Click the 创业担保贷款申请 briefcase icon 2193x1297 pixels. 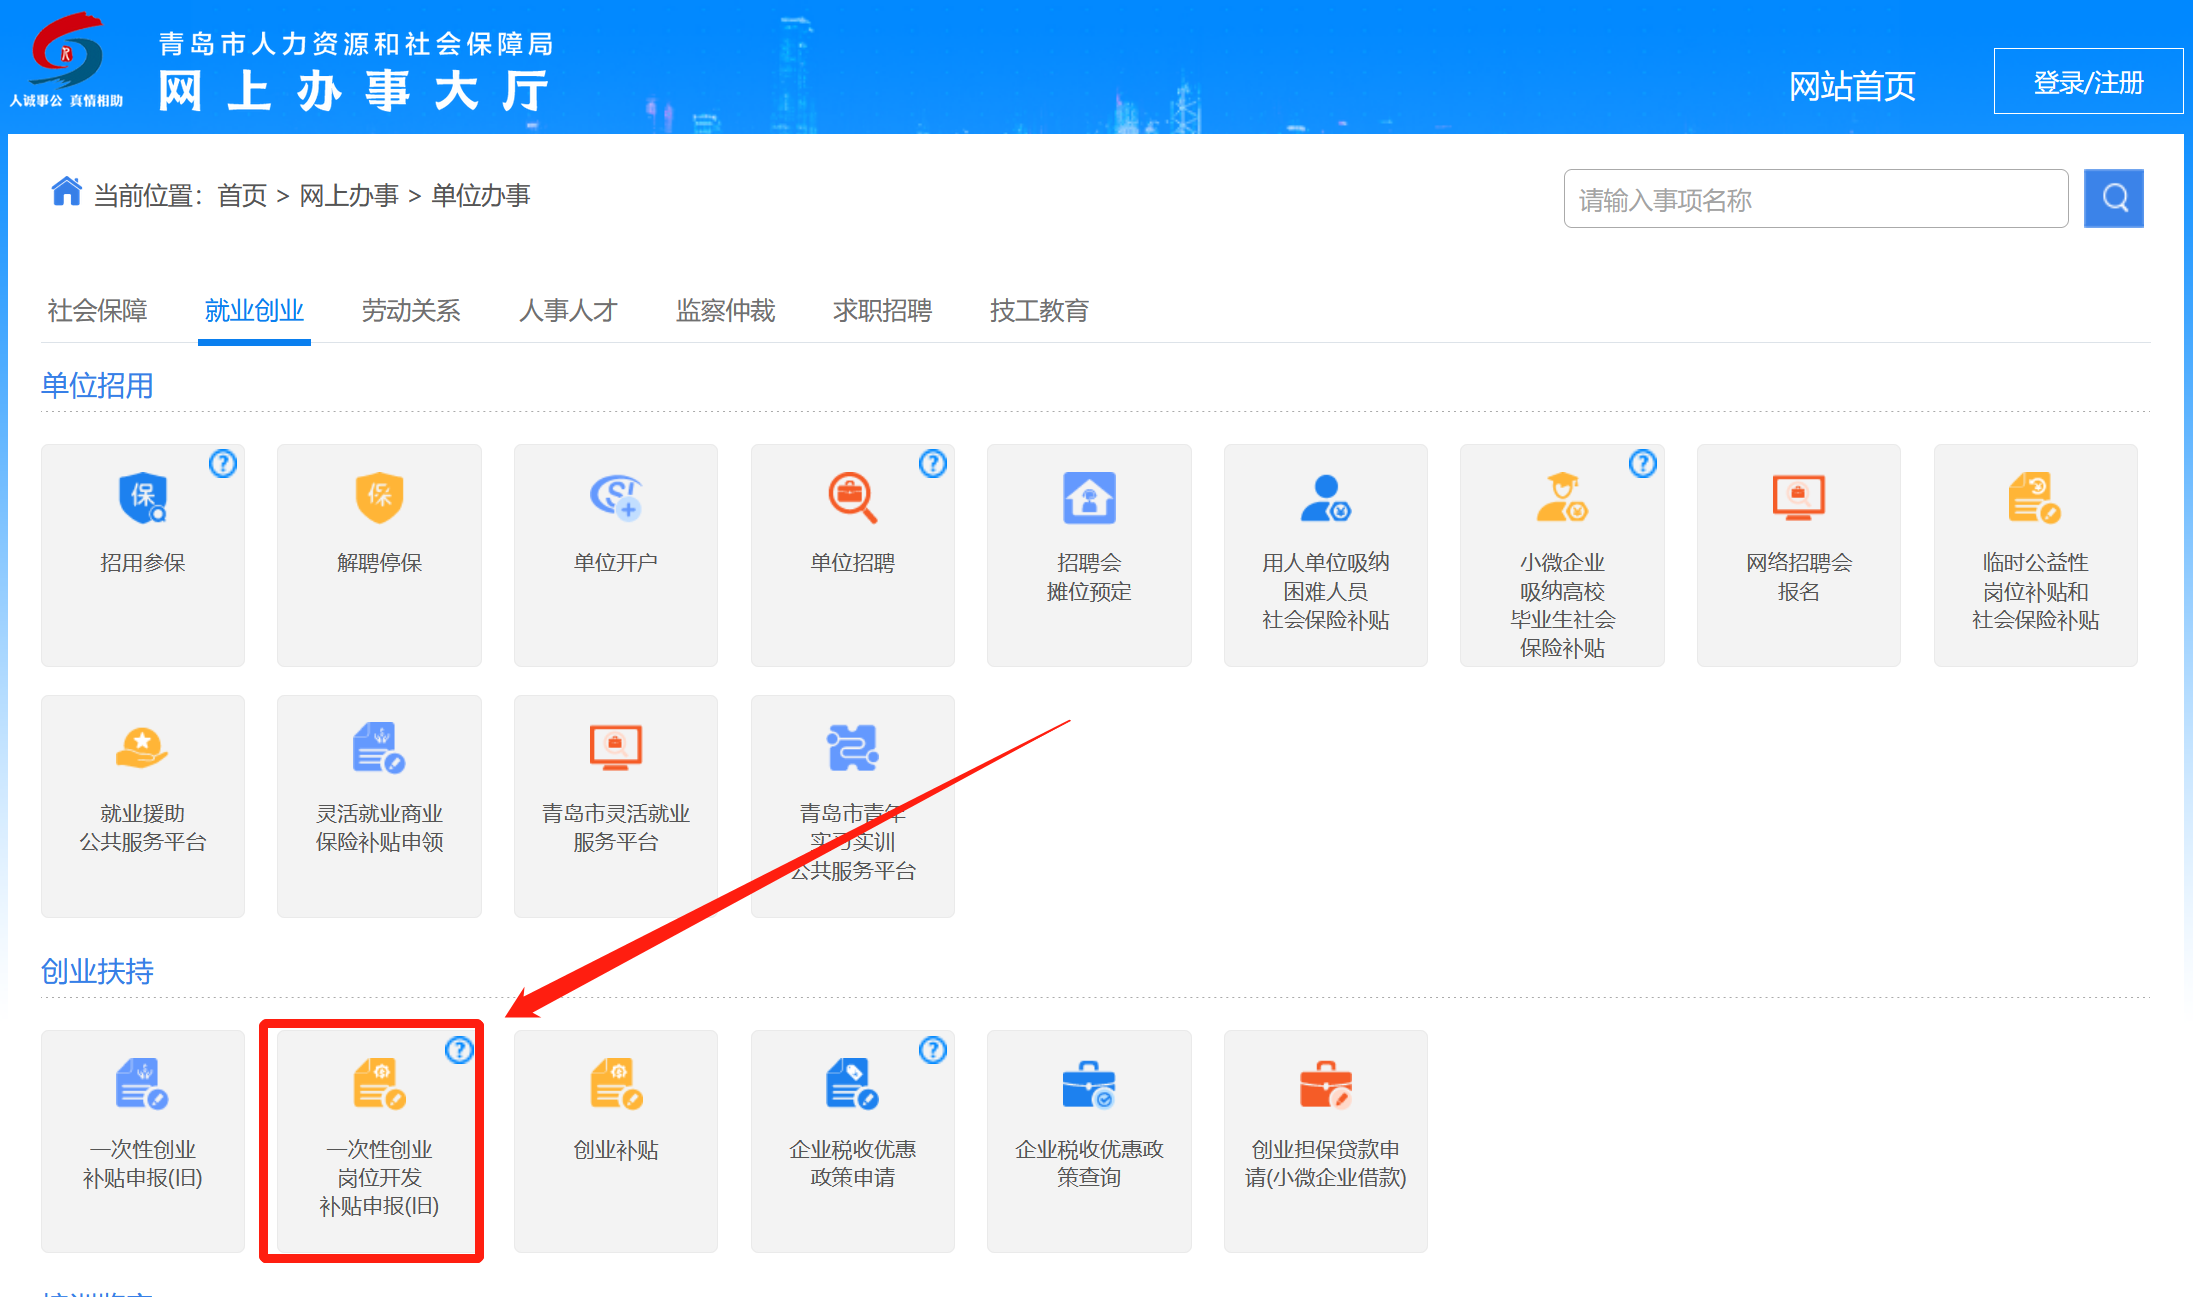click(1325, 1085)
